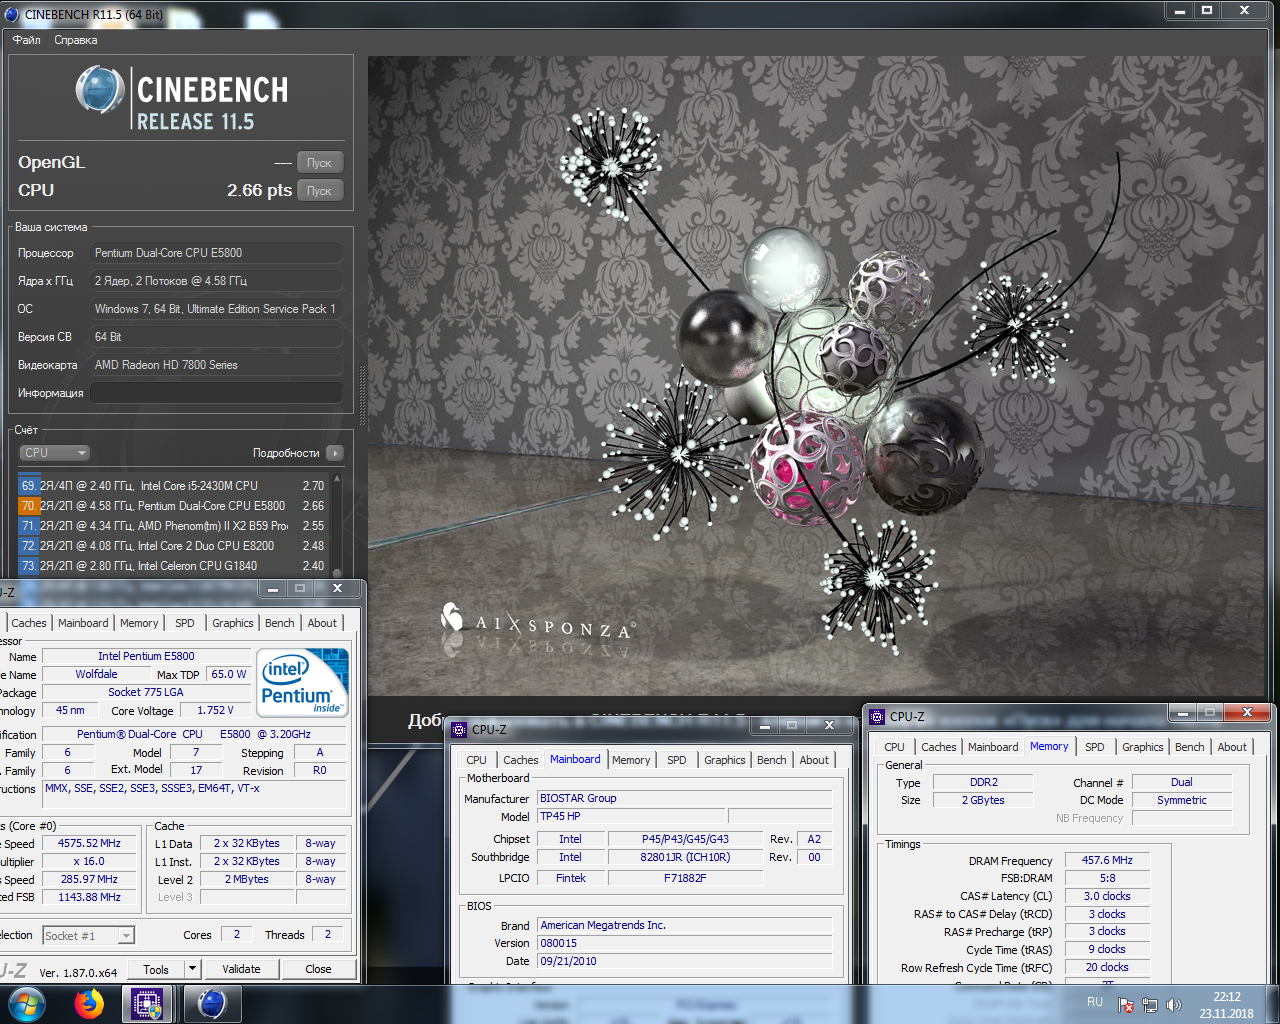Click the RU language indicator

click(1095, 1002)
